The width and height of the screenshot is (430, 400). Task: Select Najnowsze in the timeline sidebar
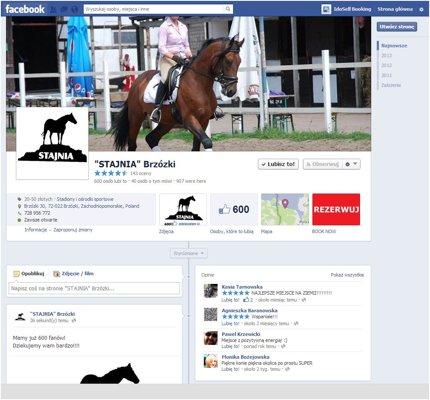(394, 46)
